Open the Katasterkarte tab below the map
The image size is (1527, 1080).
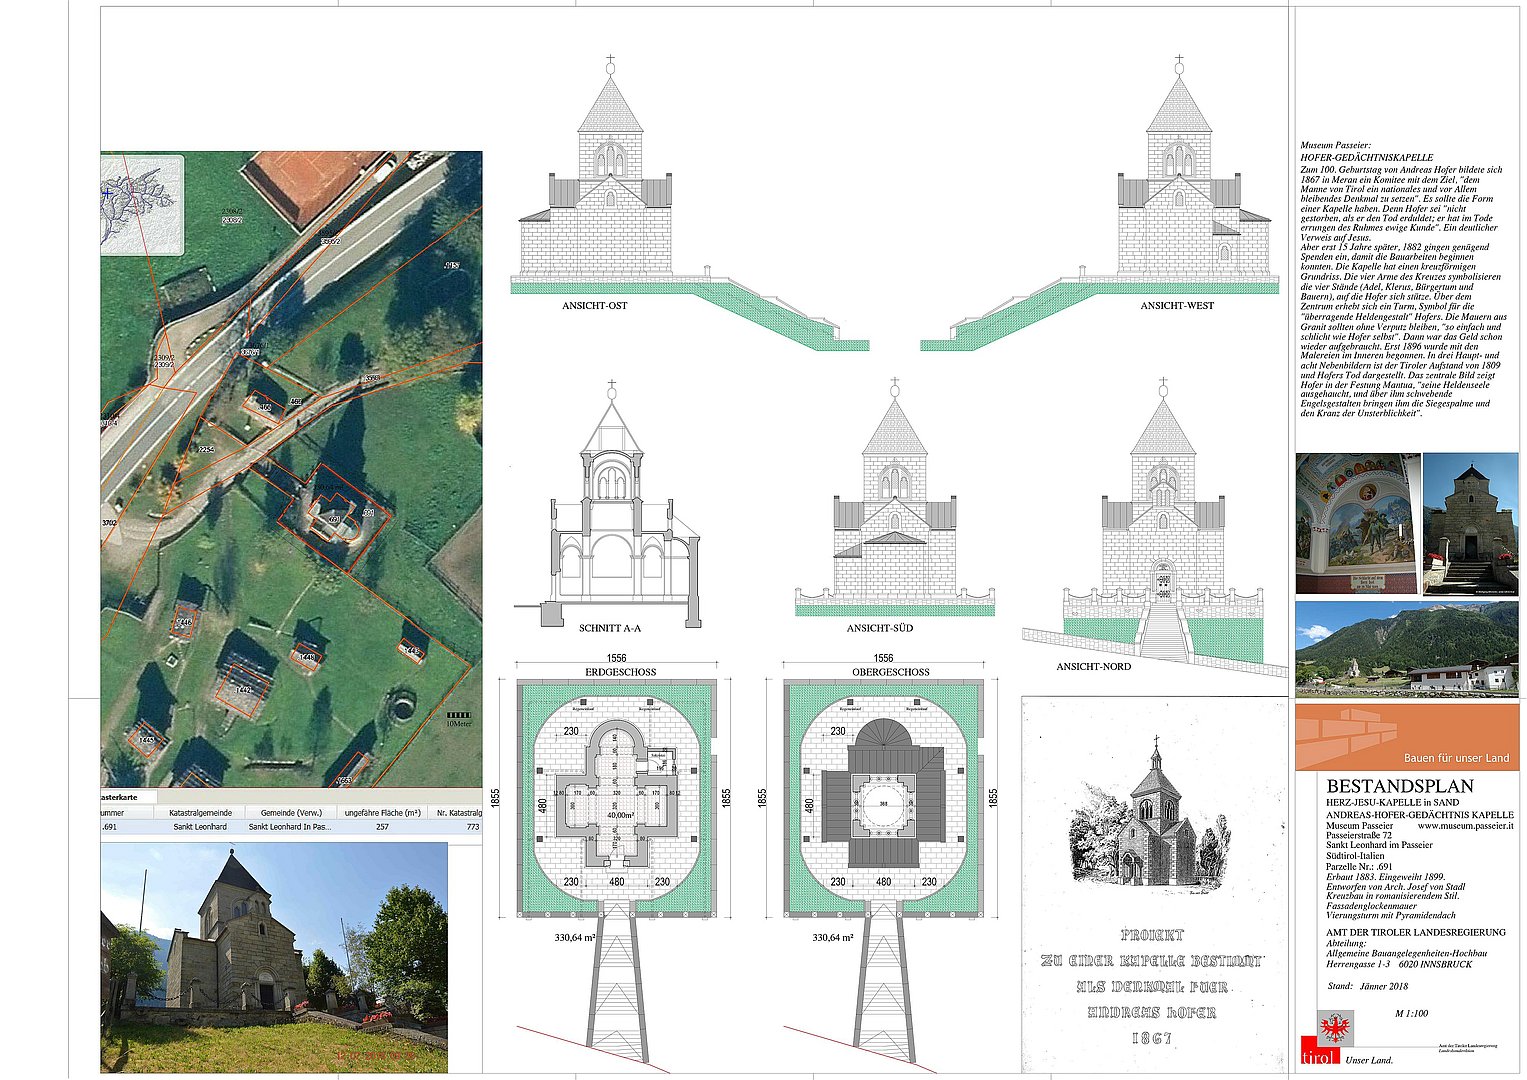pos(128,797)
